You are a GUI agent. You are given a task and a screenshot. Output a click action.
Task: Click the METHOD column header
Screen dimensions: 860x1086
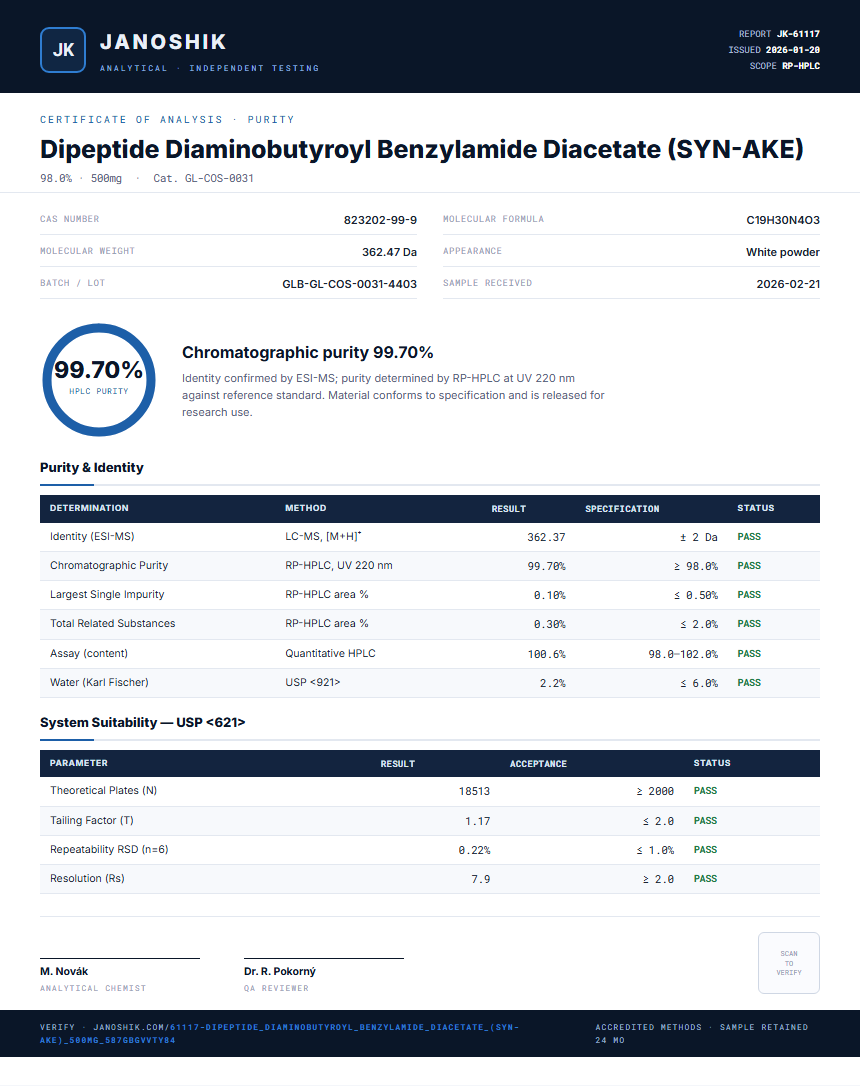click(x=305, y=508)
